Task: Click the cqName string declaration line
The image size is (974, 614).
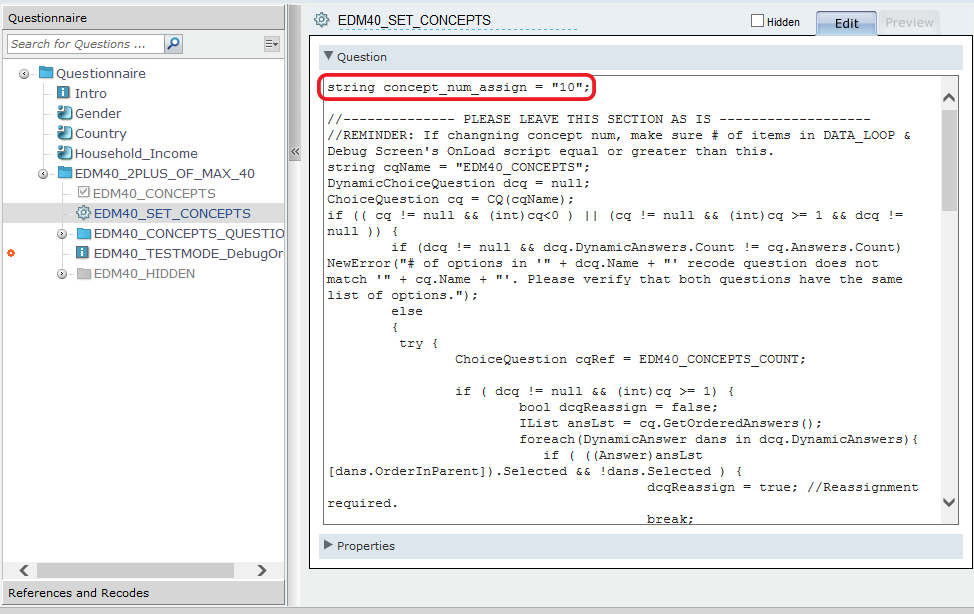Action: (458, 167)
